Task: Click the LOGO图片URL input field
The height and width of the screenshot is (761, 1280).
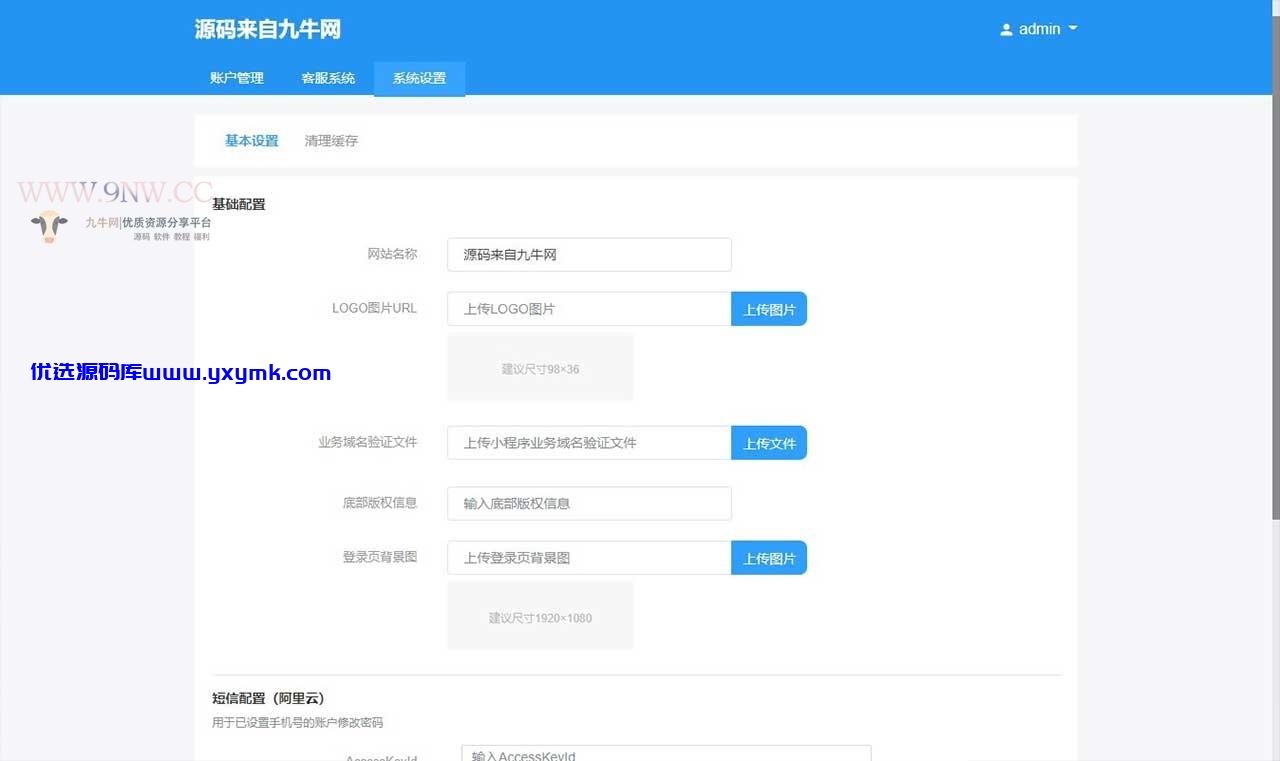Action: point(589,309)
